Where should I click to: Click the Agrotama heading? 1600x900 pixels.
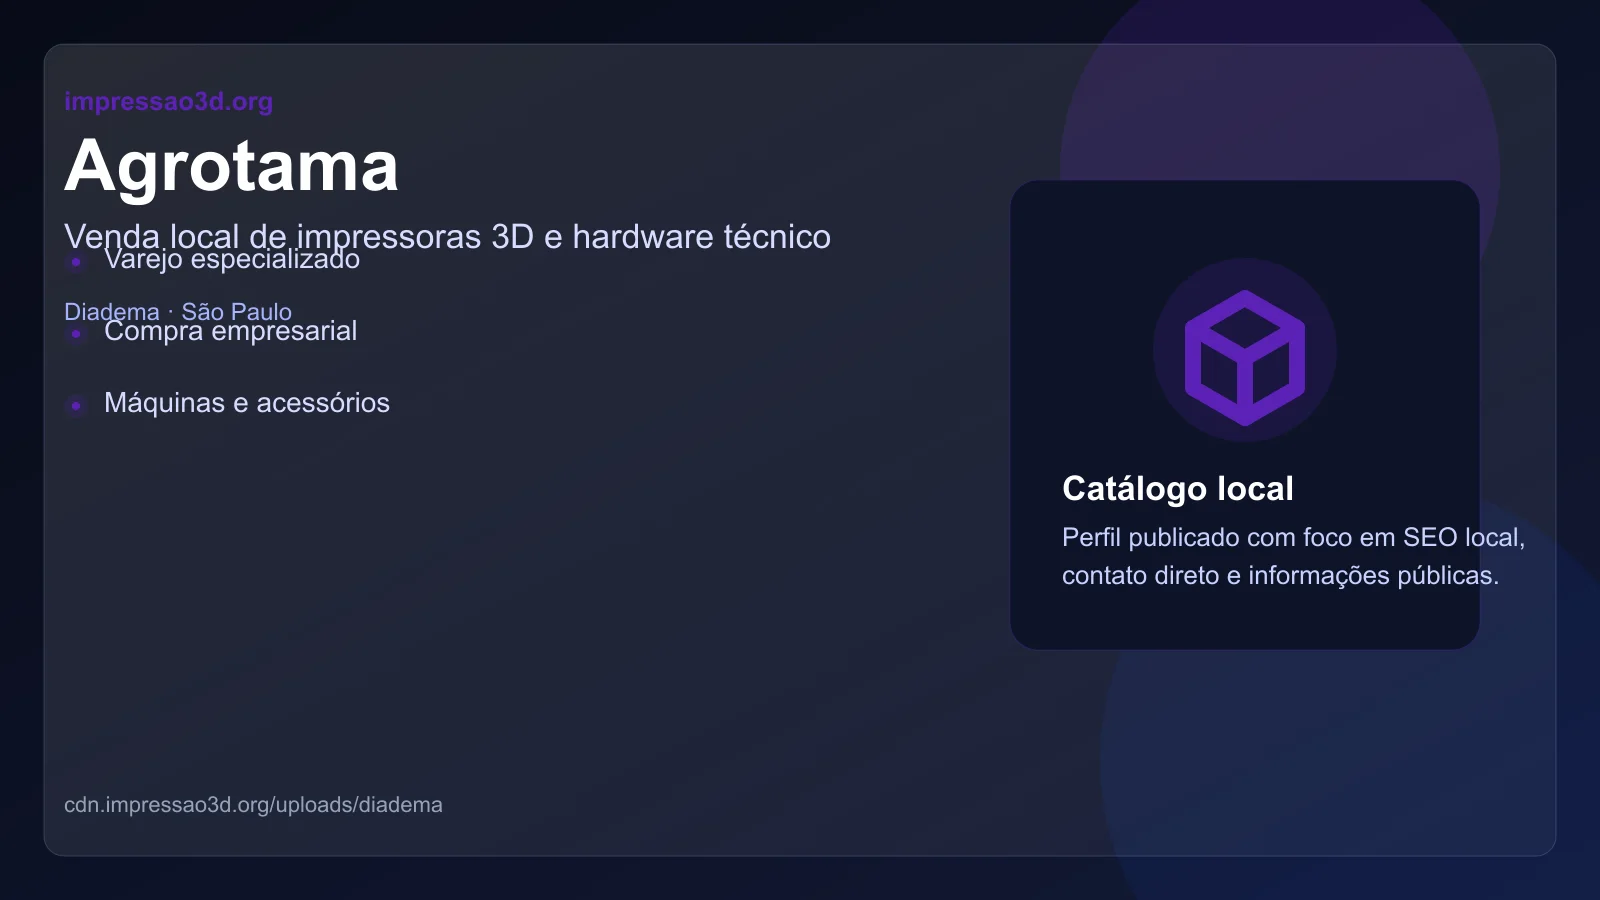coord(231,165)
